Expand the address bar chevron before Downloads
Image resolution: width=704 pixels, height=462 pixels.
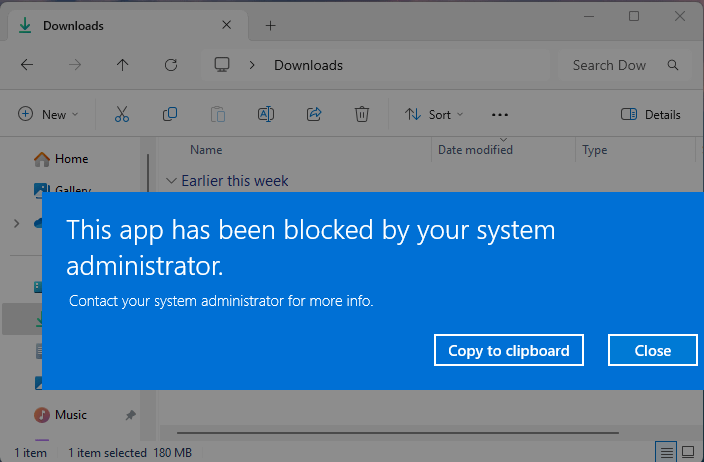tap(252, 66)
